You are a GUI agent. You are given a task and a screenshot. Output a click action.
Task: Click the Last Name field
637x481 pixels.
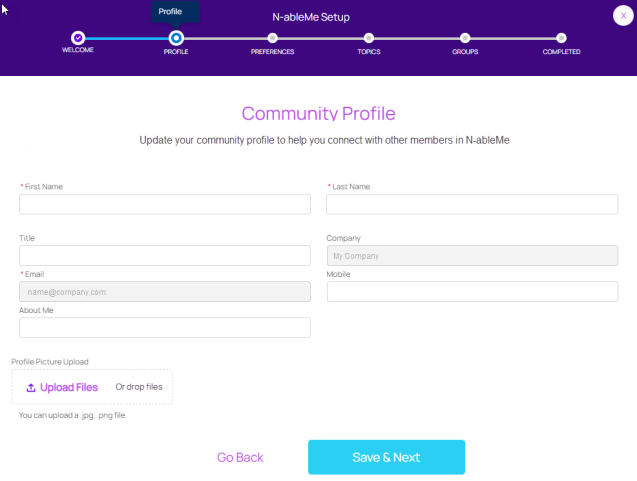[x=472, y=204]
